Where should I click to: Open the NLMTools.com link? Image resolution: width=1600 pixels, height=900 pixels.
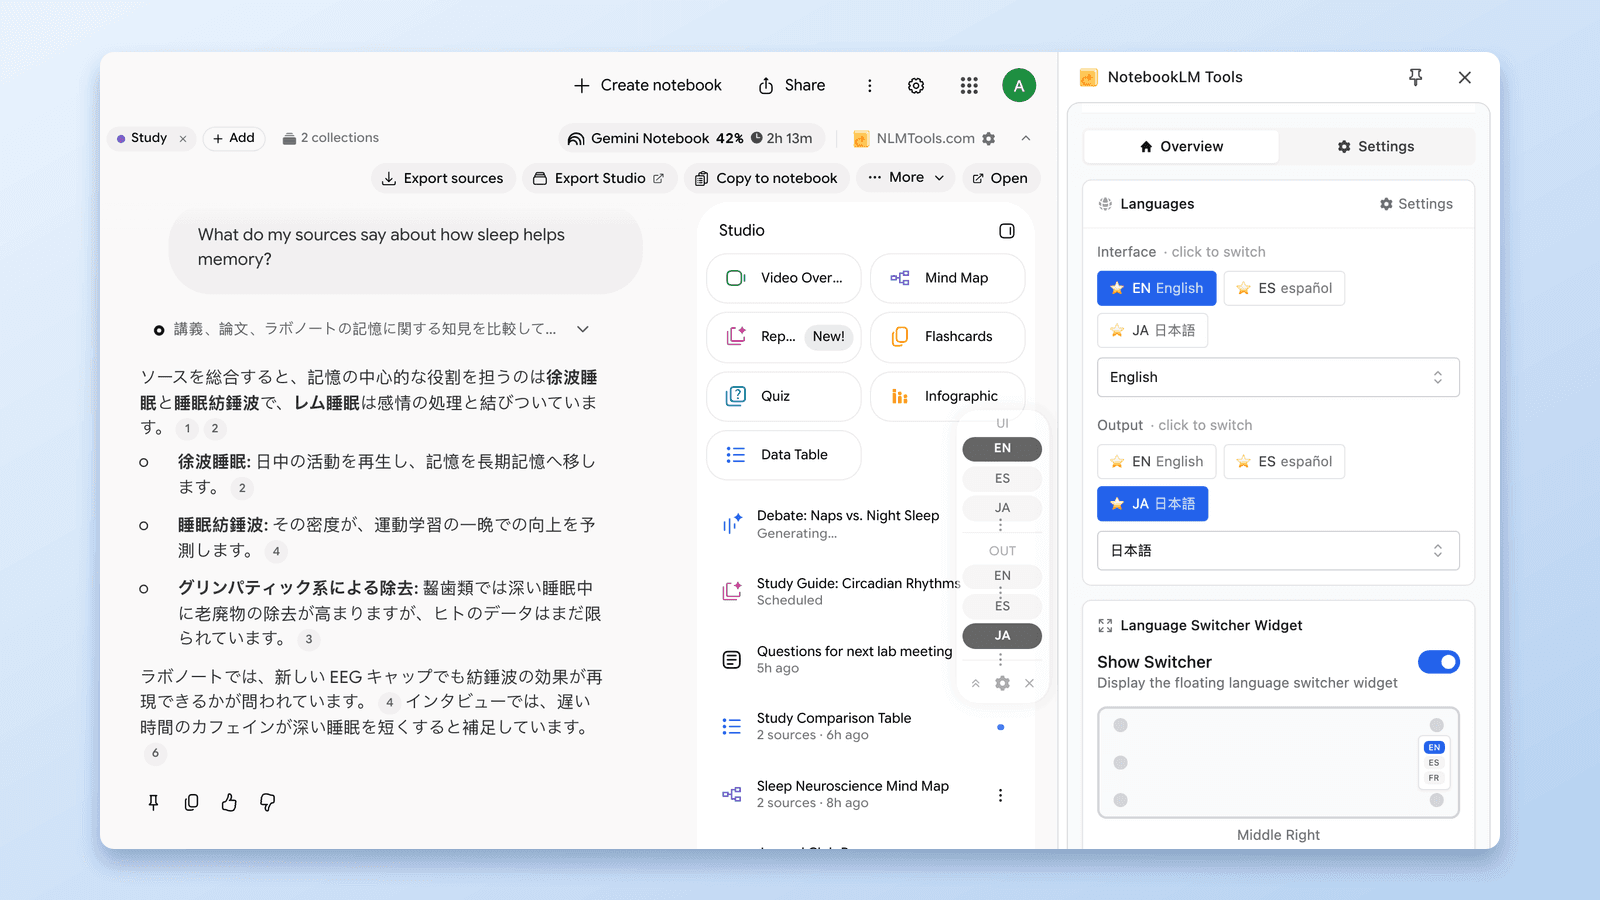click(x=914, y=139)
